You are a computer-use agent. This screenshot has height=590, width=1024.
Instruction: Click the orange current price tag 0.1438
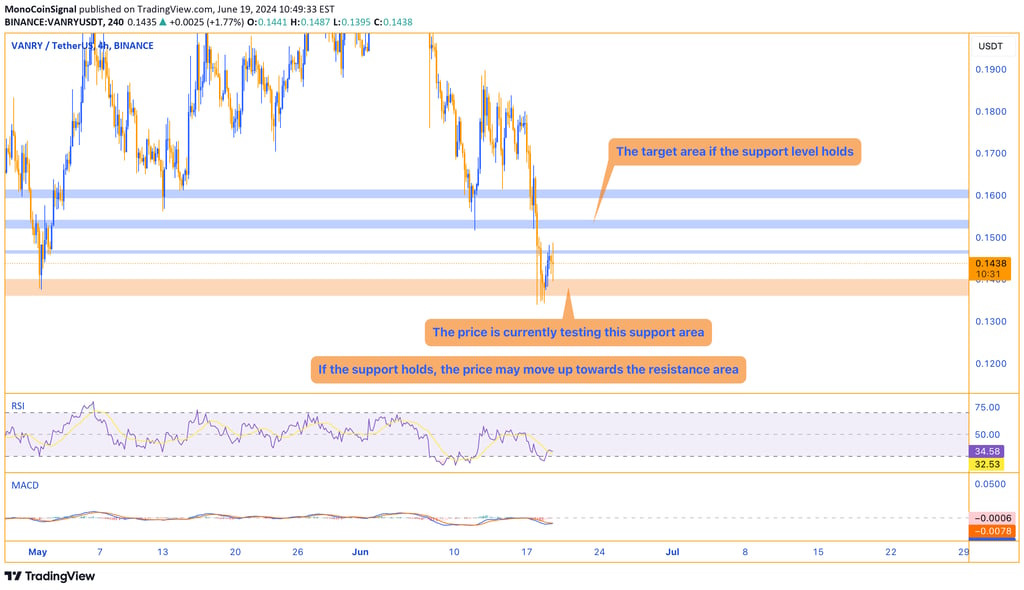988,265
